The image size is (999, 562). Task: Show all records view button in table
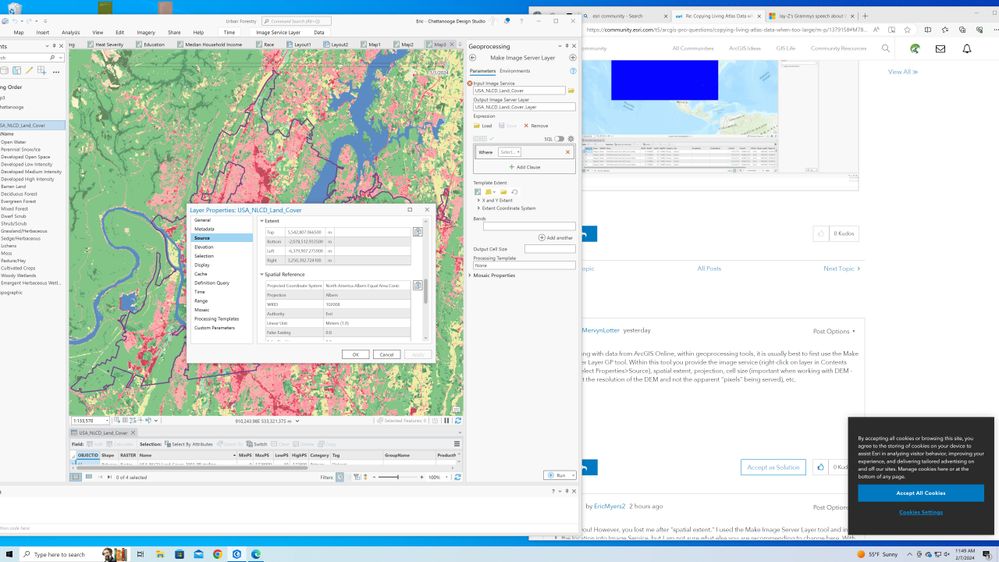75,477
